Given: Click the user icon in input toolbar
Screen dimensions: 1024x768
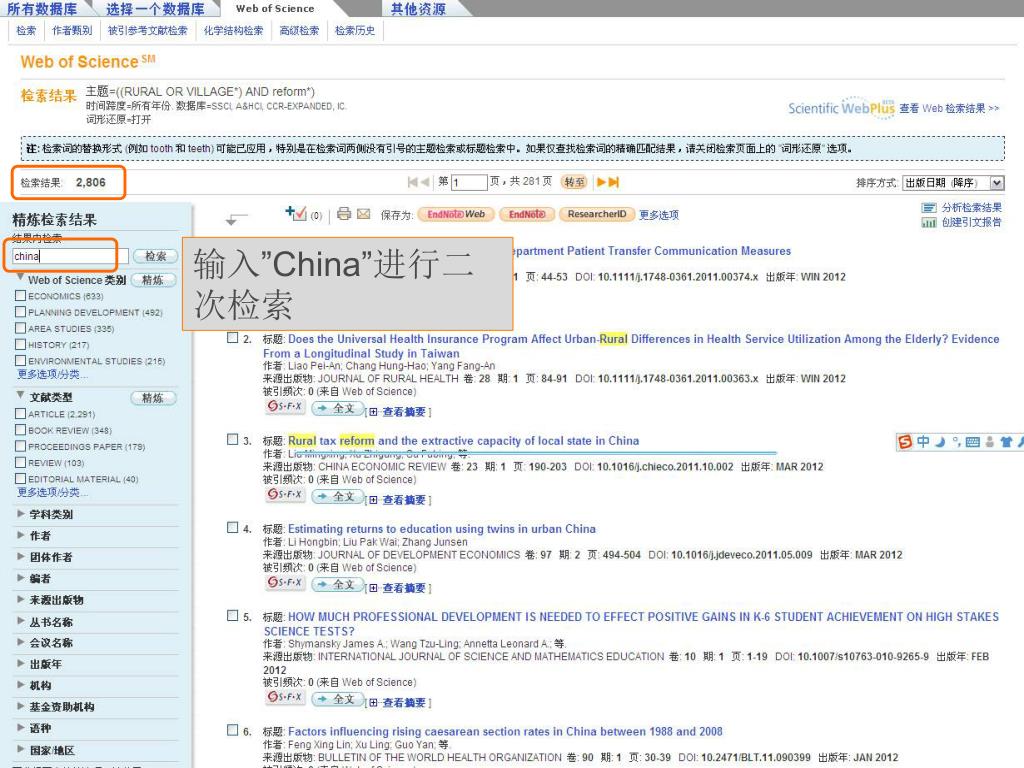Looking at the screenshot, I should [x=989, y=442].
